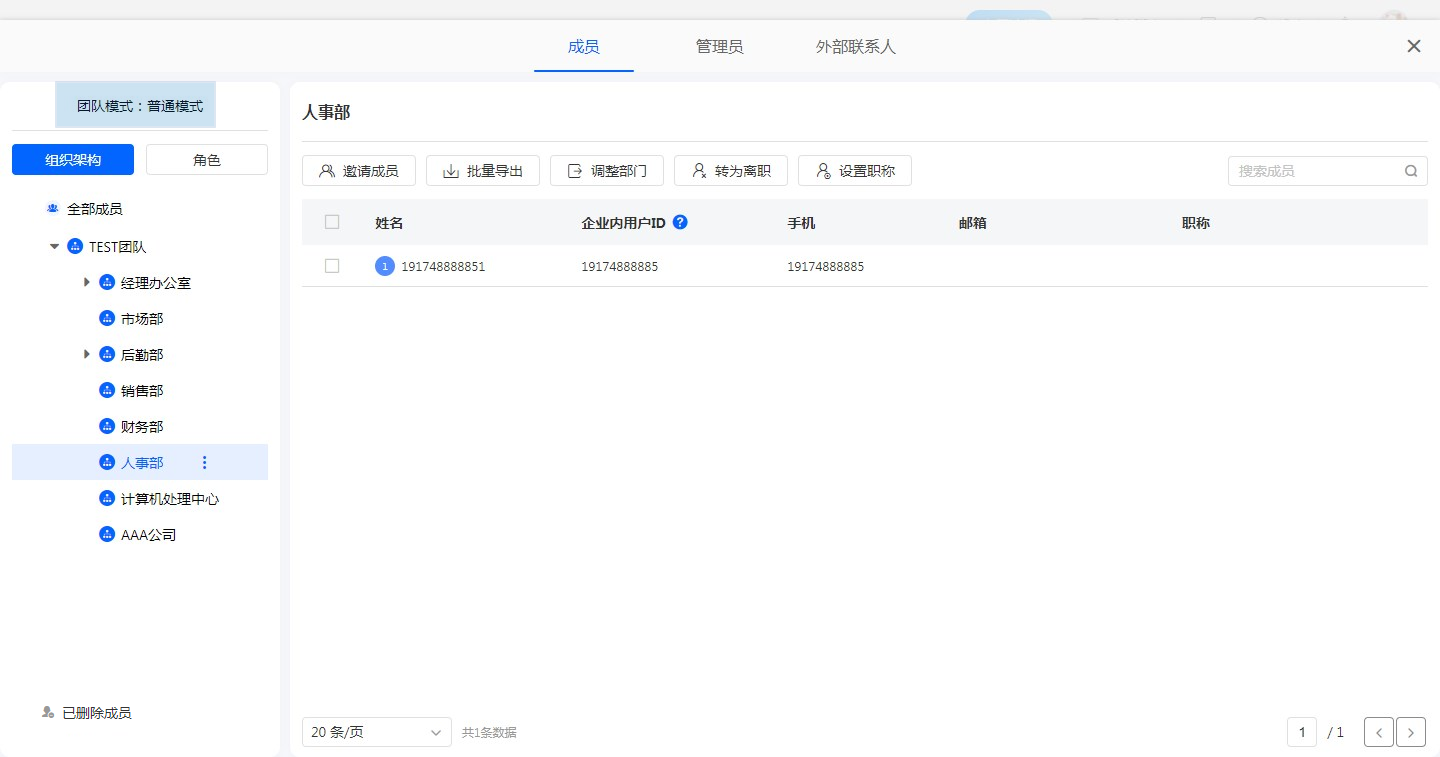Click the 市场部 department icon
1440x757 pixels.
tap(107, 319)
